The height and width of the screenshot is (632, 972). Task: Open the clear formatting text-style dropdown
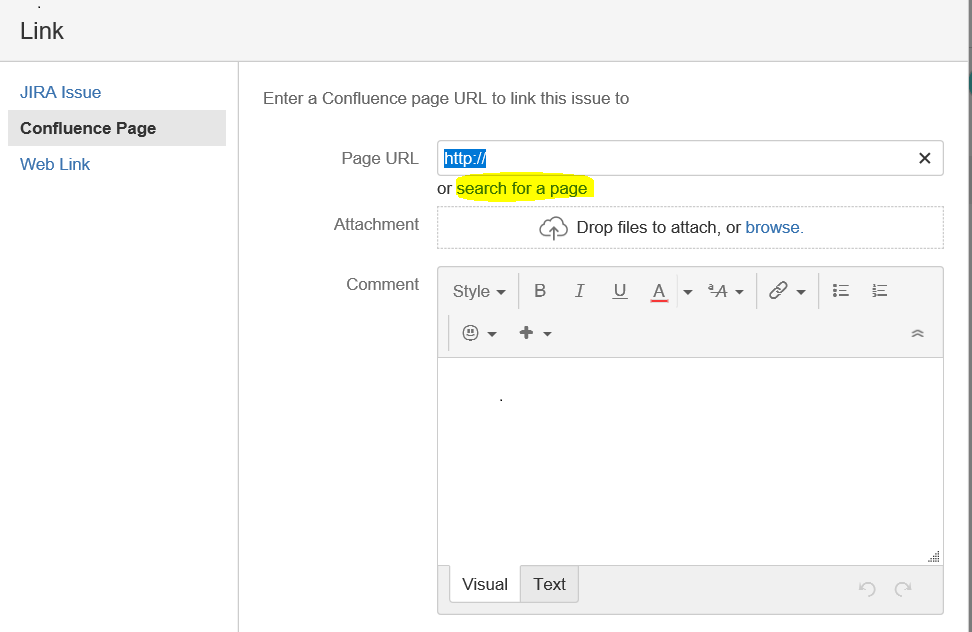tap(725, 291)
